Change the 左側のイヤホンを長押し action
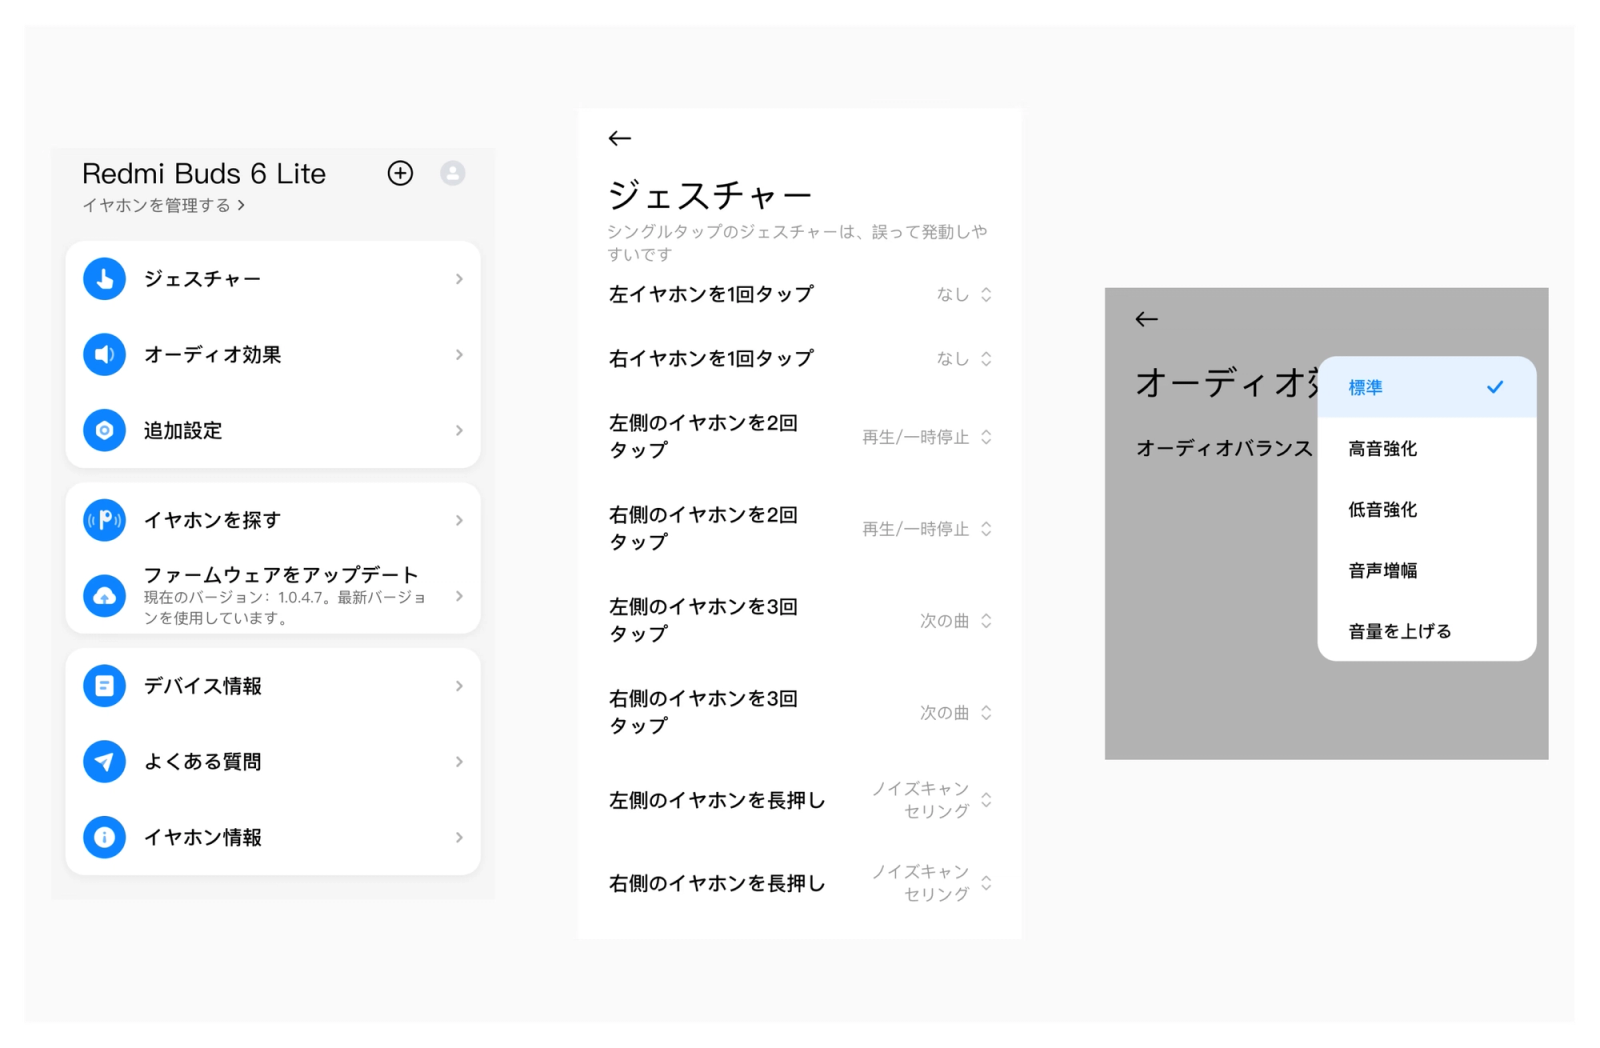 tap(932, 800)
